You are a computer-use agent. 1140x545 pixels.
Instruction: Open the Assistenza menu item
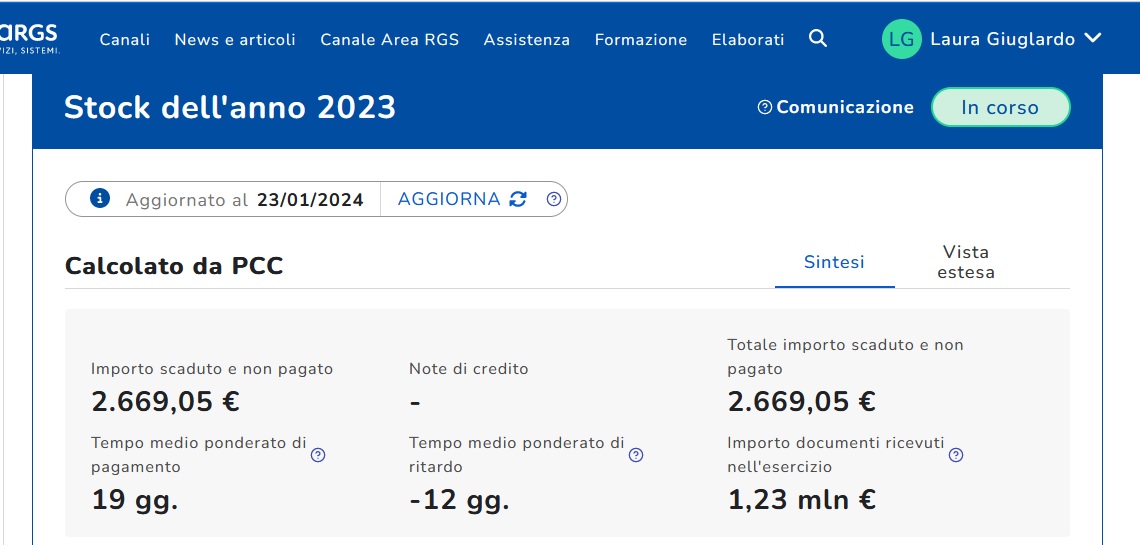pos(526,40)
